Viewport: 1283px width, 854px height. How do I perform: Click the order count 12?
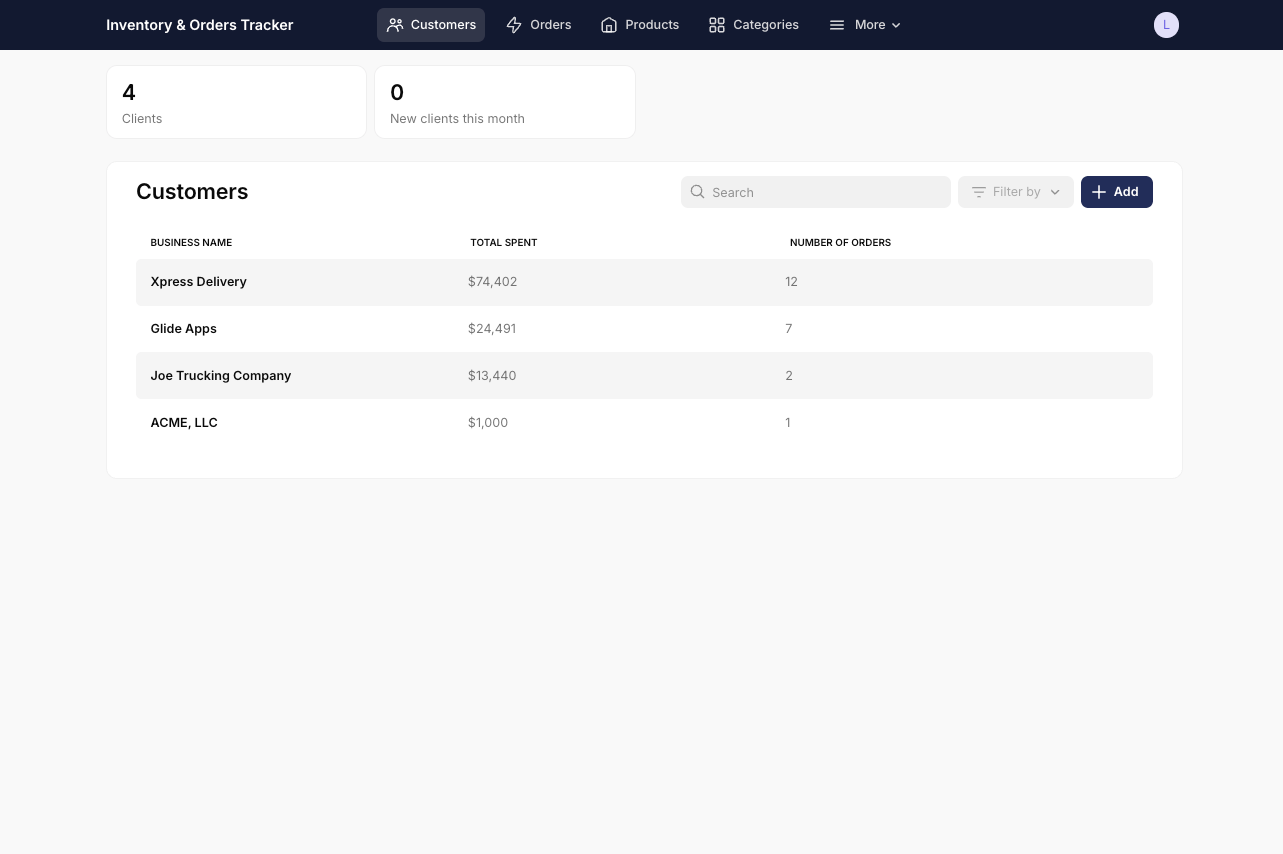click(x=791, y=282)
